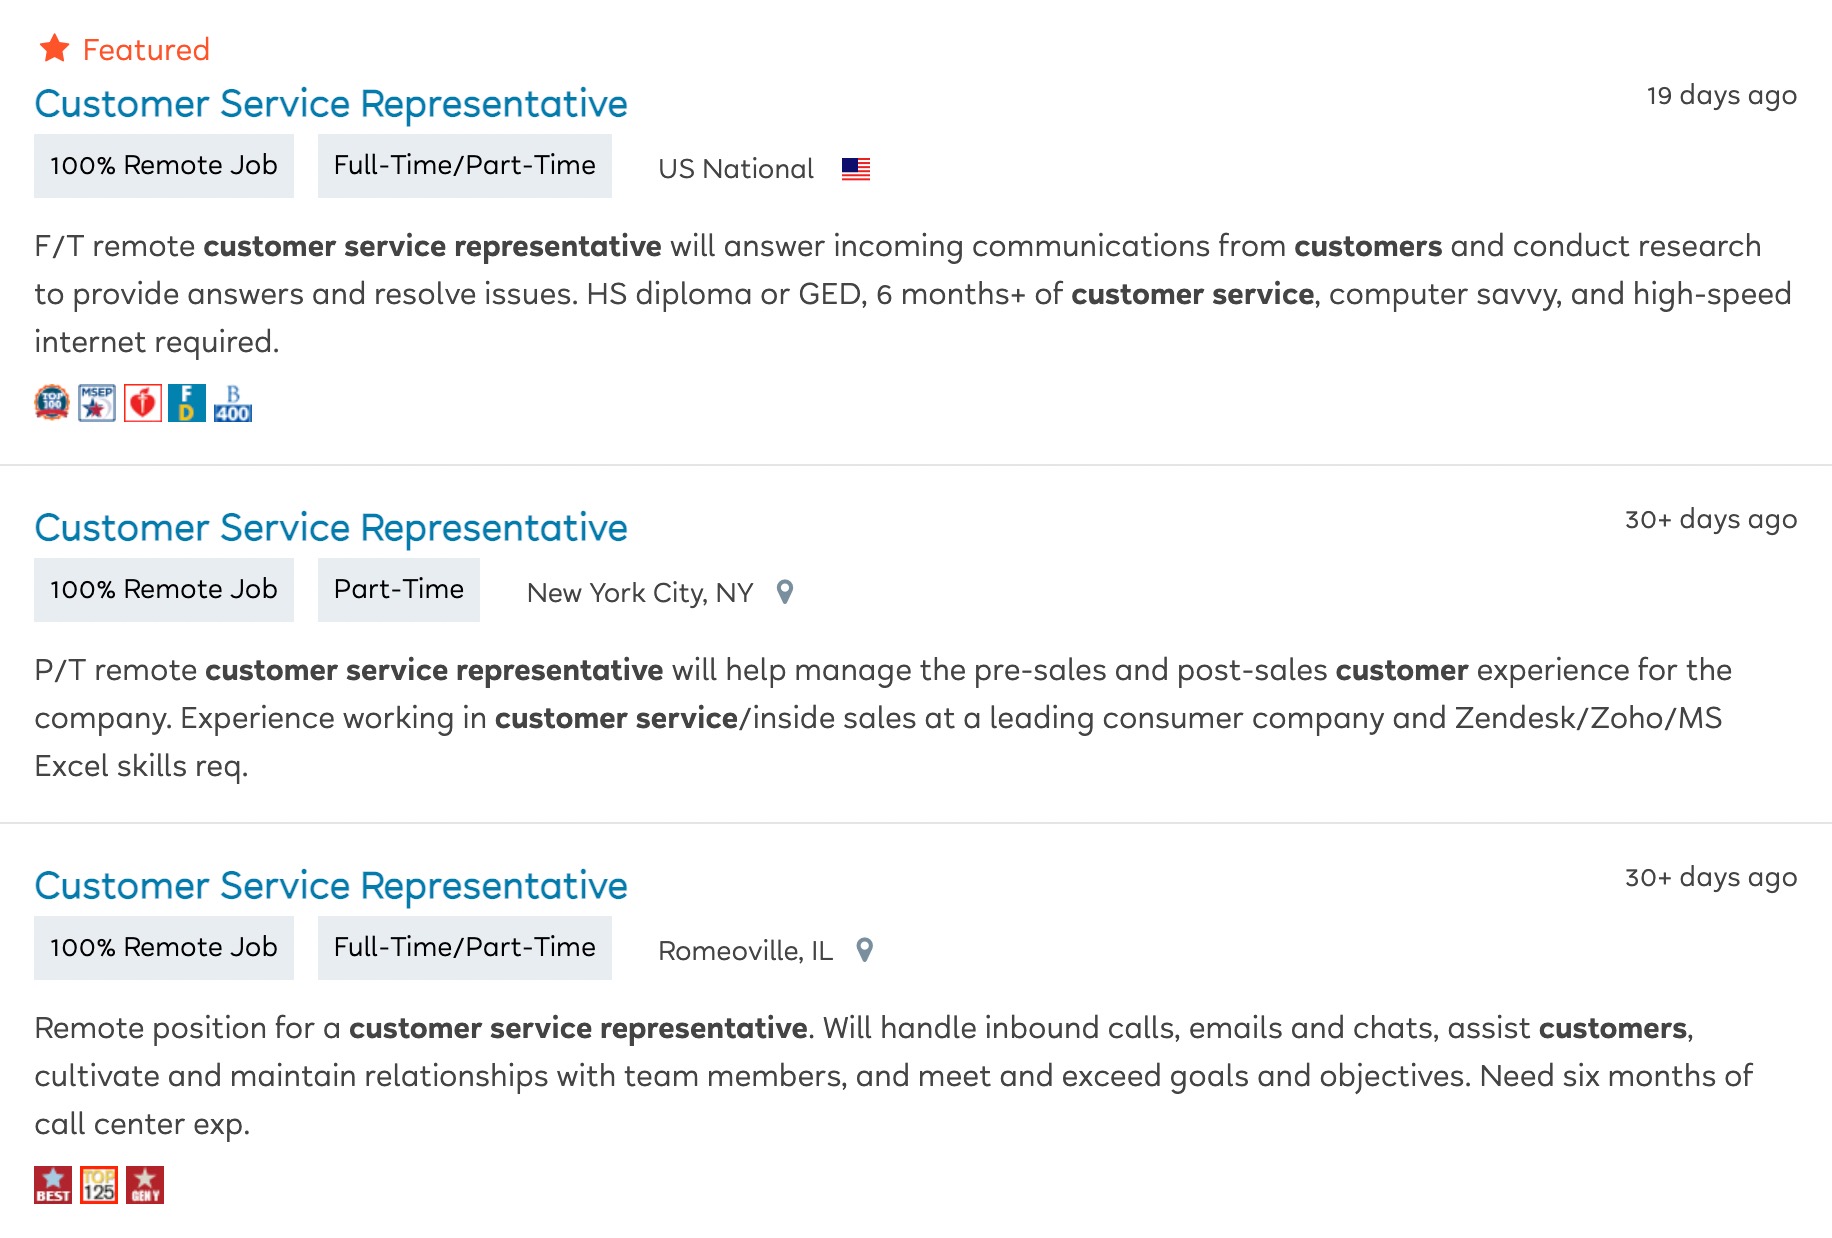Click the red Best star badge
The image size is (1832, 1238).
coord(53,1185)
